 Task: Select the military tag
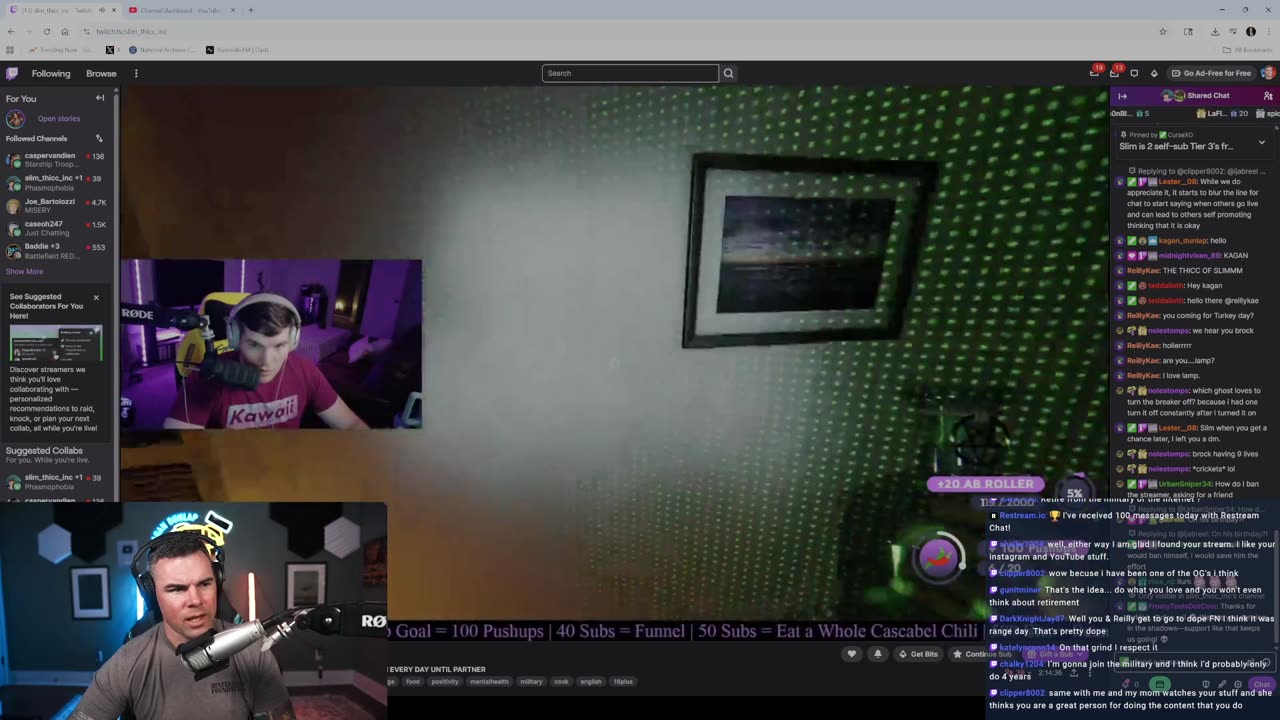click(x=531, y=682)
